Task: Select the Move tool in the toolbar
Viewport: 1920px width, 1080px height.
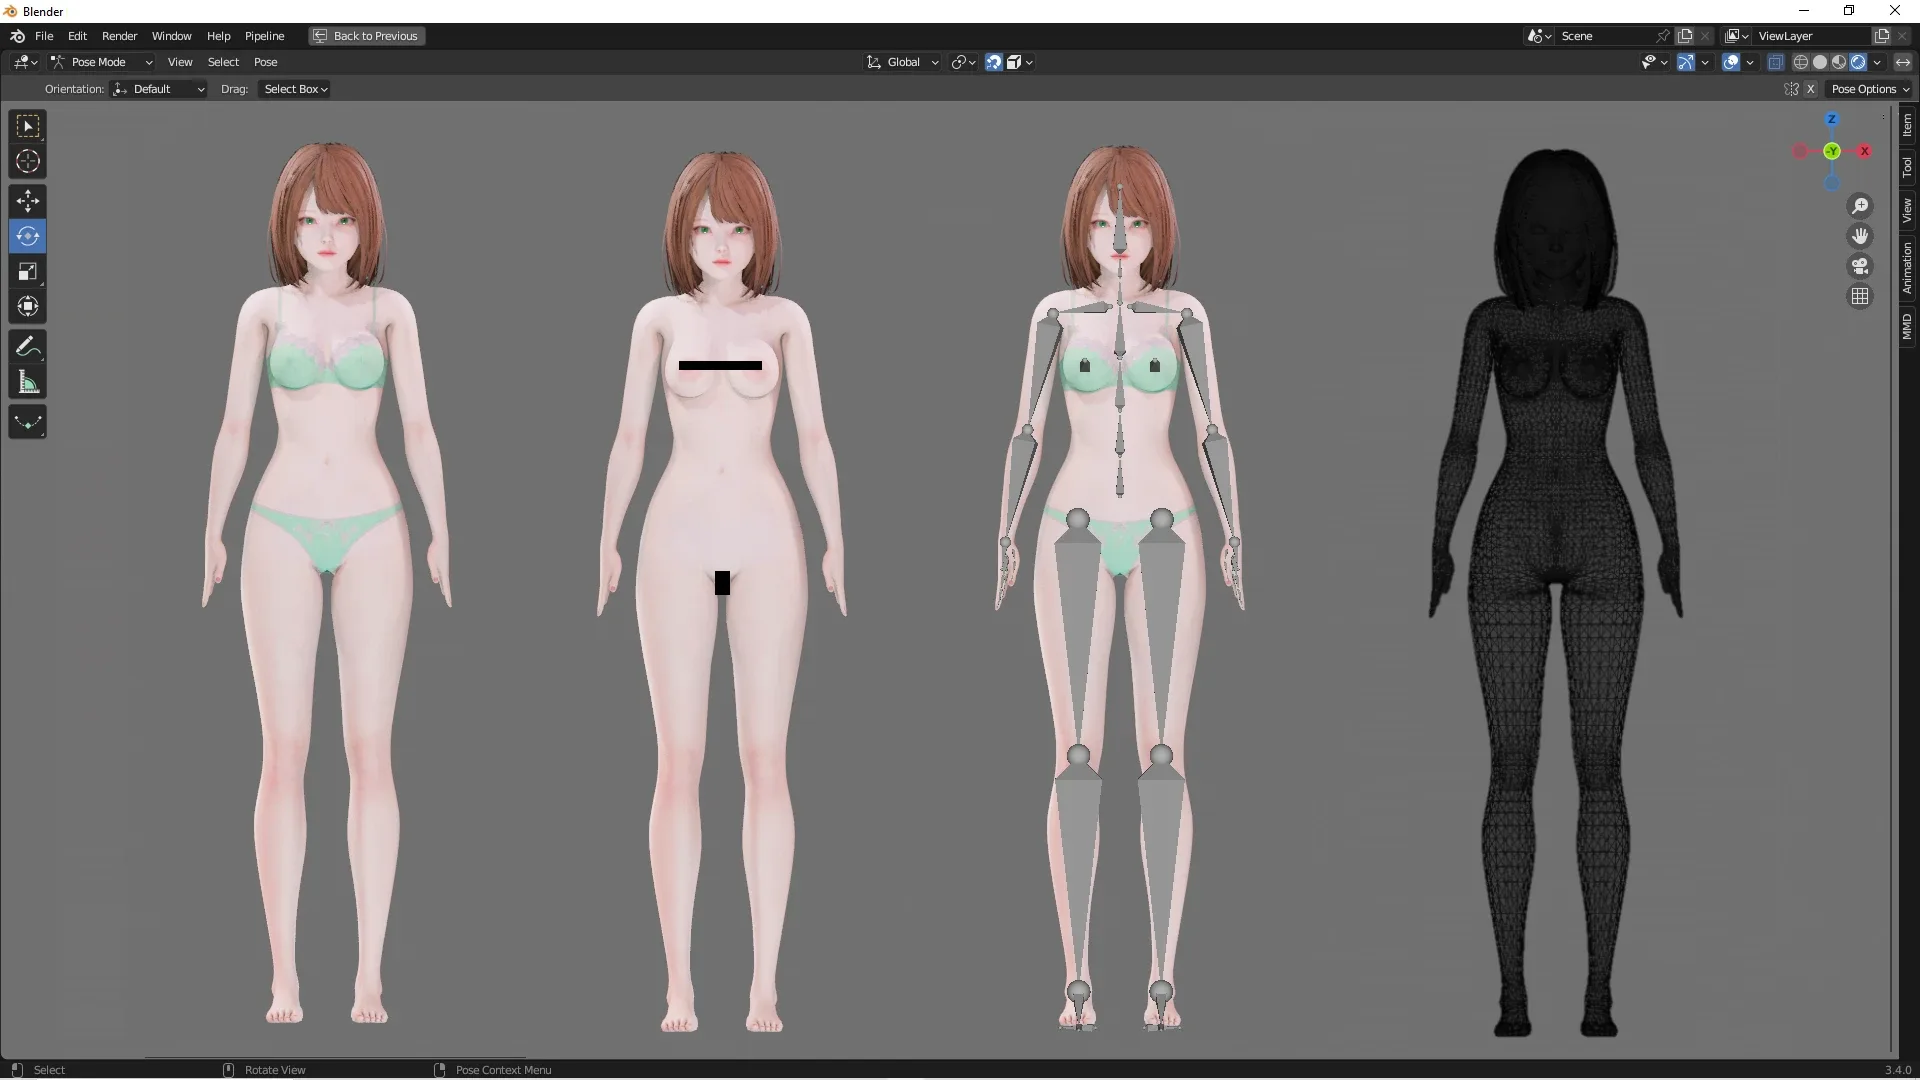Action: [27, 201]
